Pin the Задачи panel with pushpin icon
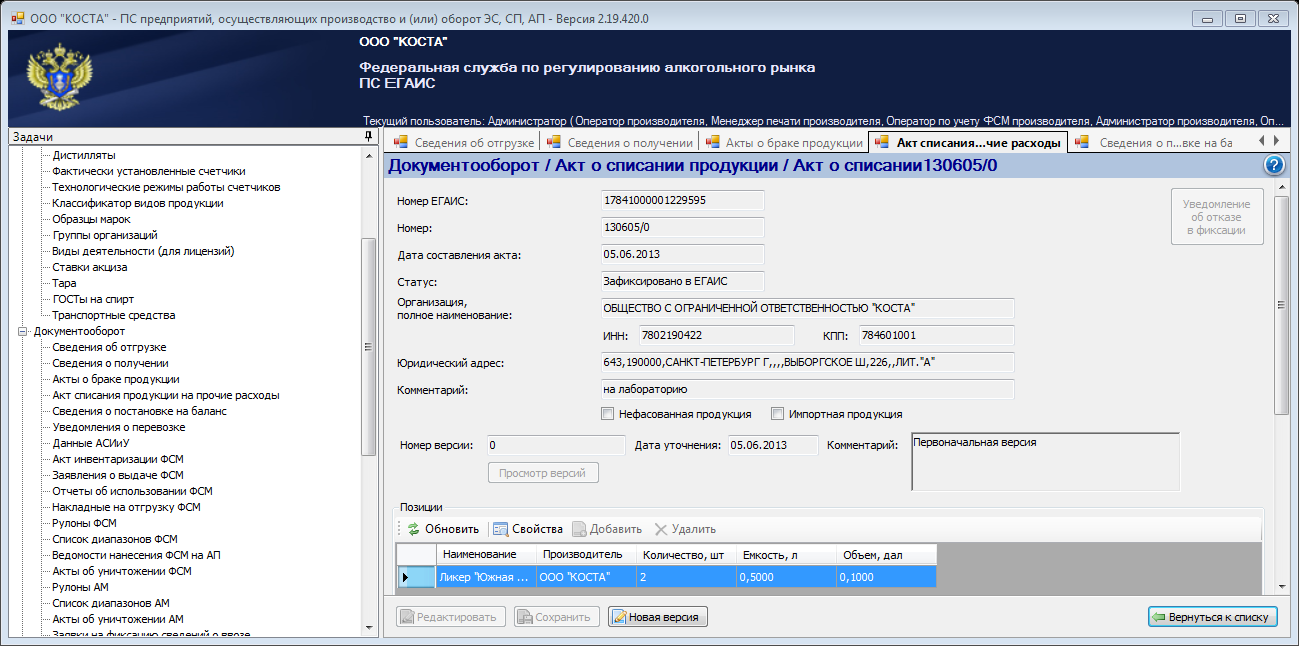Image resolution: width=1299 pixels, height=646 pixels. coord(368,137)
